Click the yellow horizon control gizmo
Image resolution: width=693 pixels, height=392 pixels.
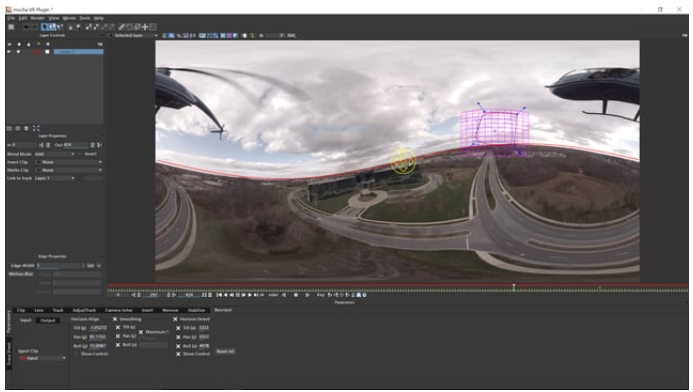pos(403,161)
